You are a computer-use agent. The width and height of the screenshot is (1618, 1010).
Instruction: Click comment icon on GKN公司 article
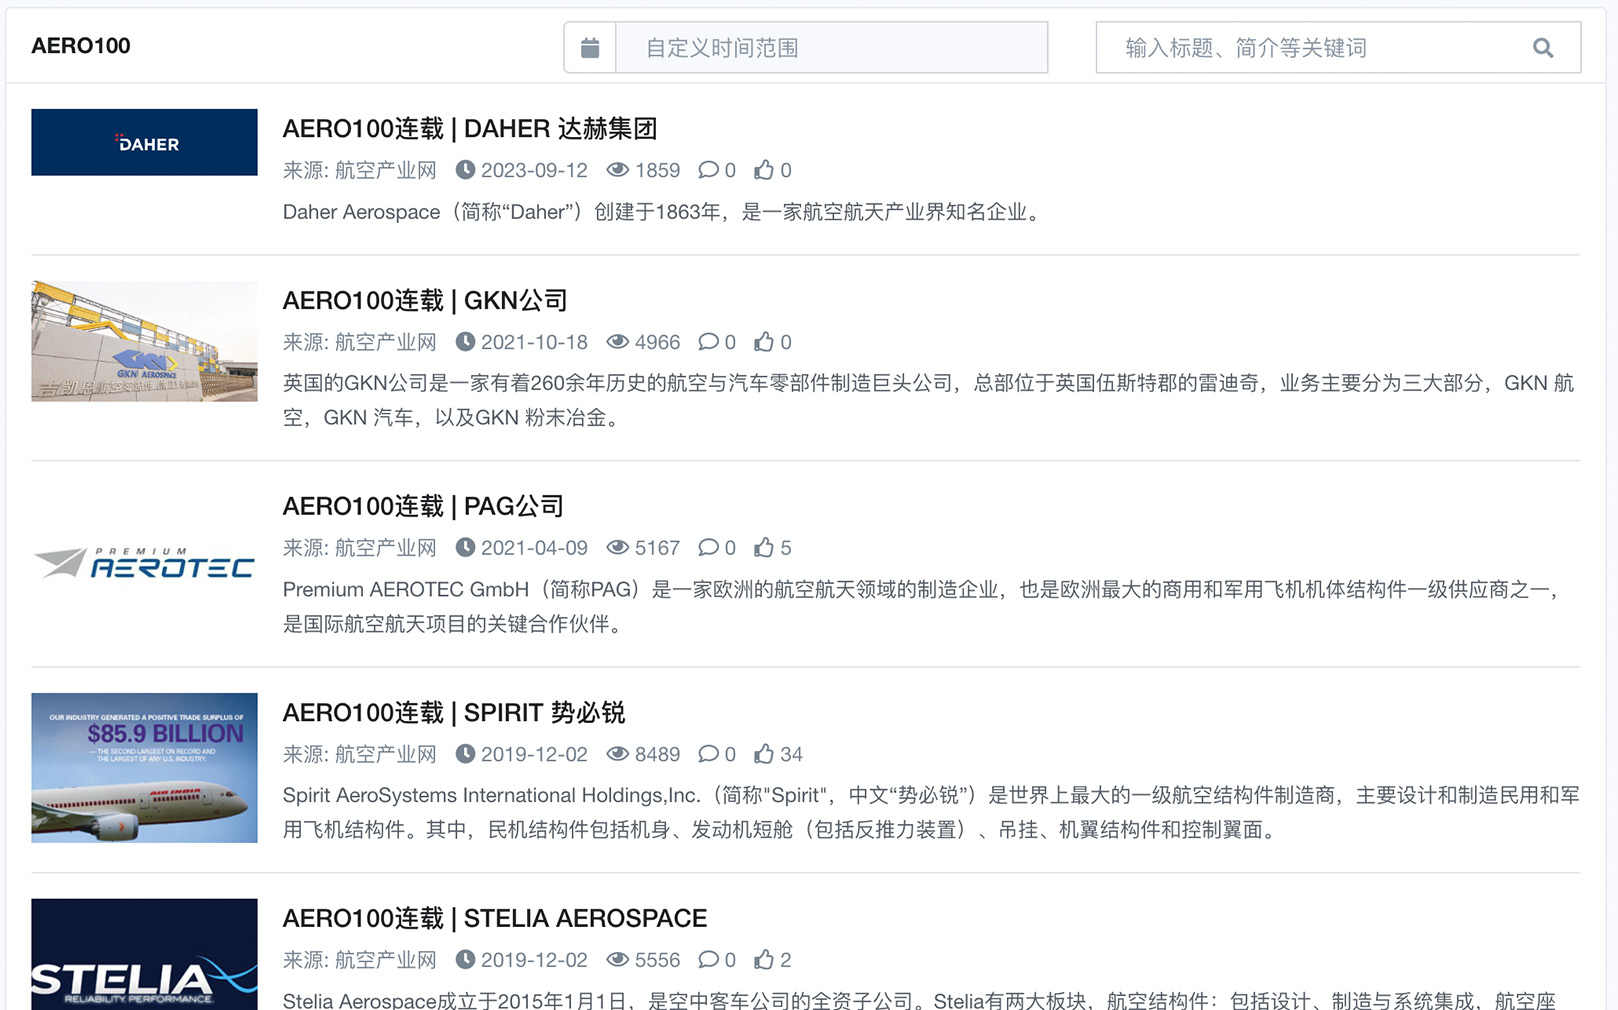pos(708,342)
